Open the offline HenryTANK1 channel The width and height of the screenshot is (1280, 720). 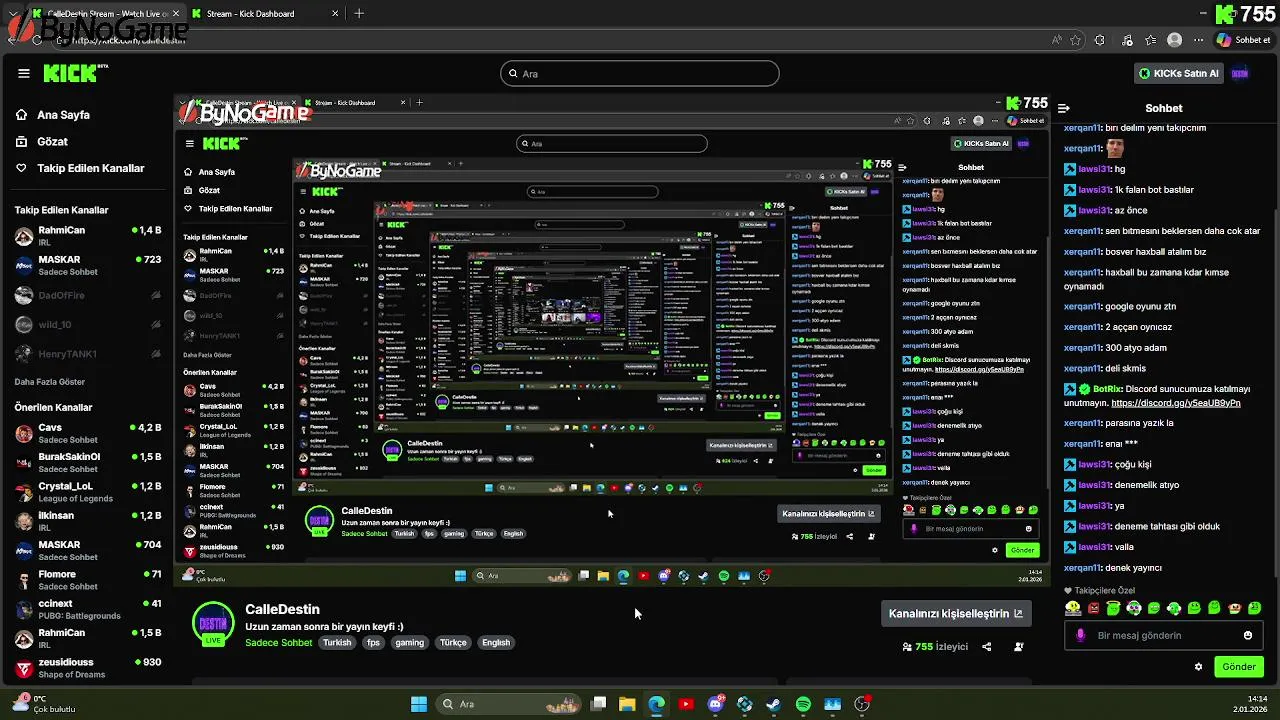coord(88,354)
